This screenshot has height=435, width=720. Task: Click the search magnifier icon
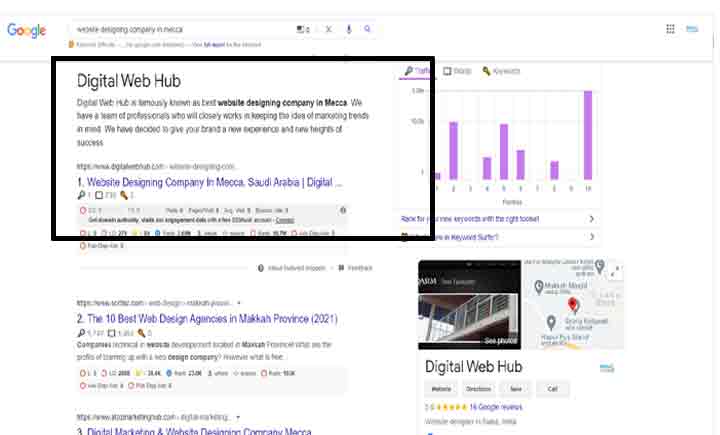[367, 30]
